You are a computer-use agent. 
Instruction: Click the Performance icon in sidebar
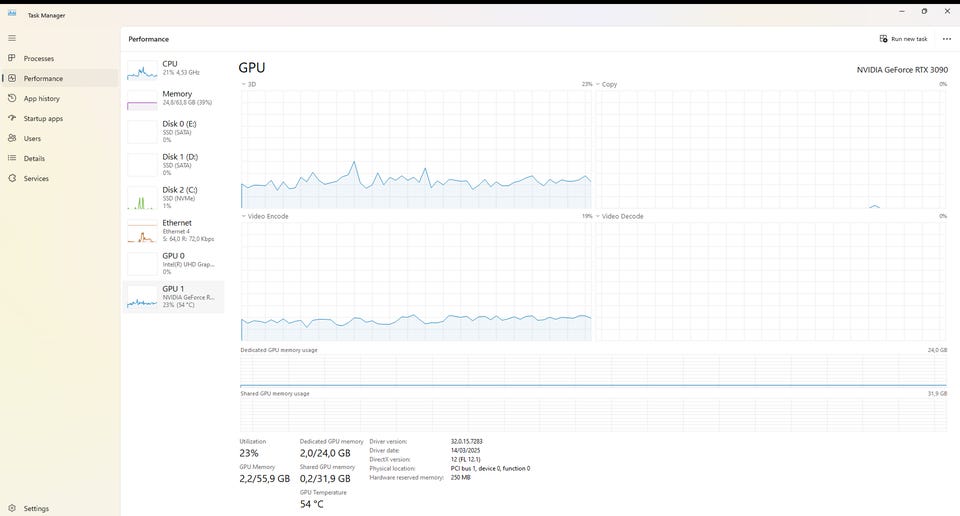[12, 78]
